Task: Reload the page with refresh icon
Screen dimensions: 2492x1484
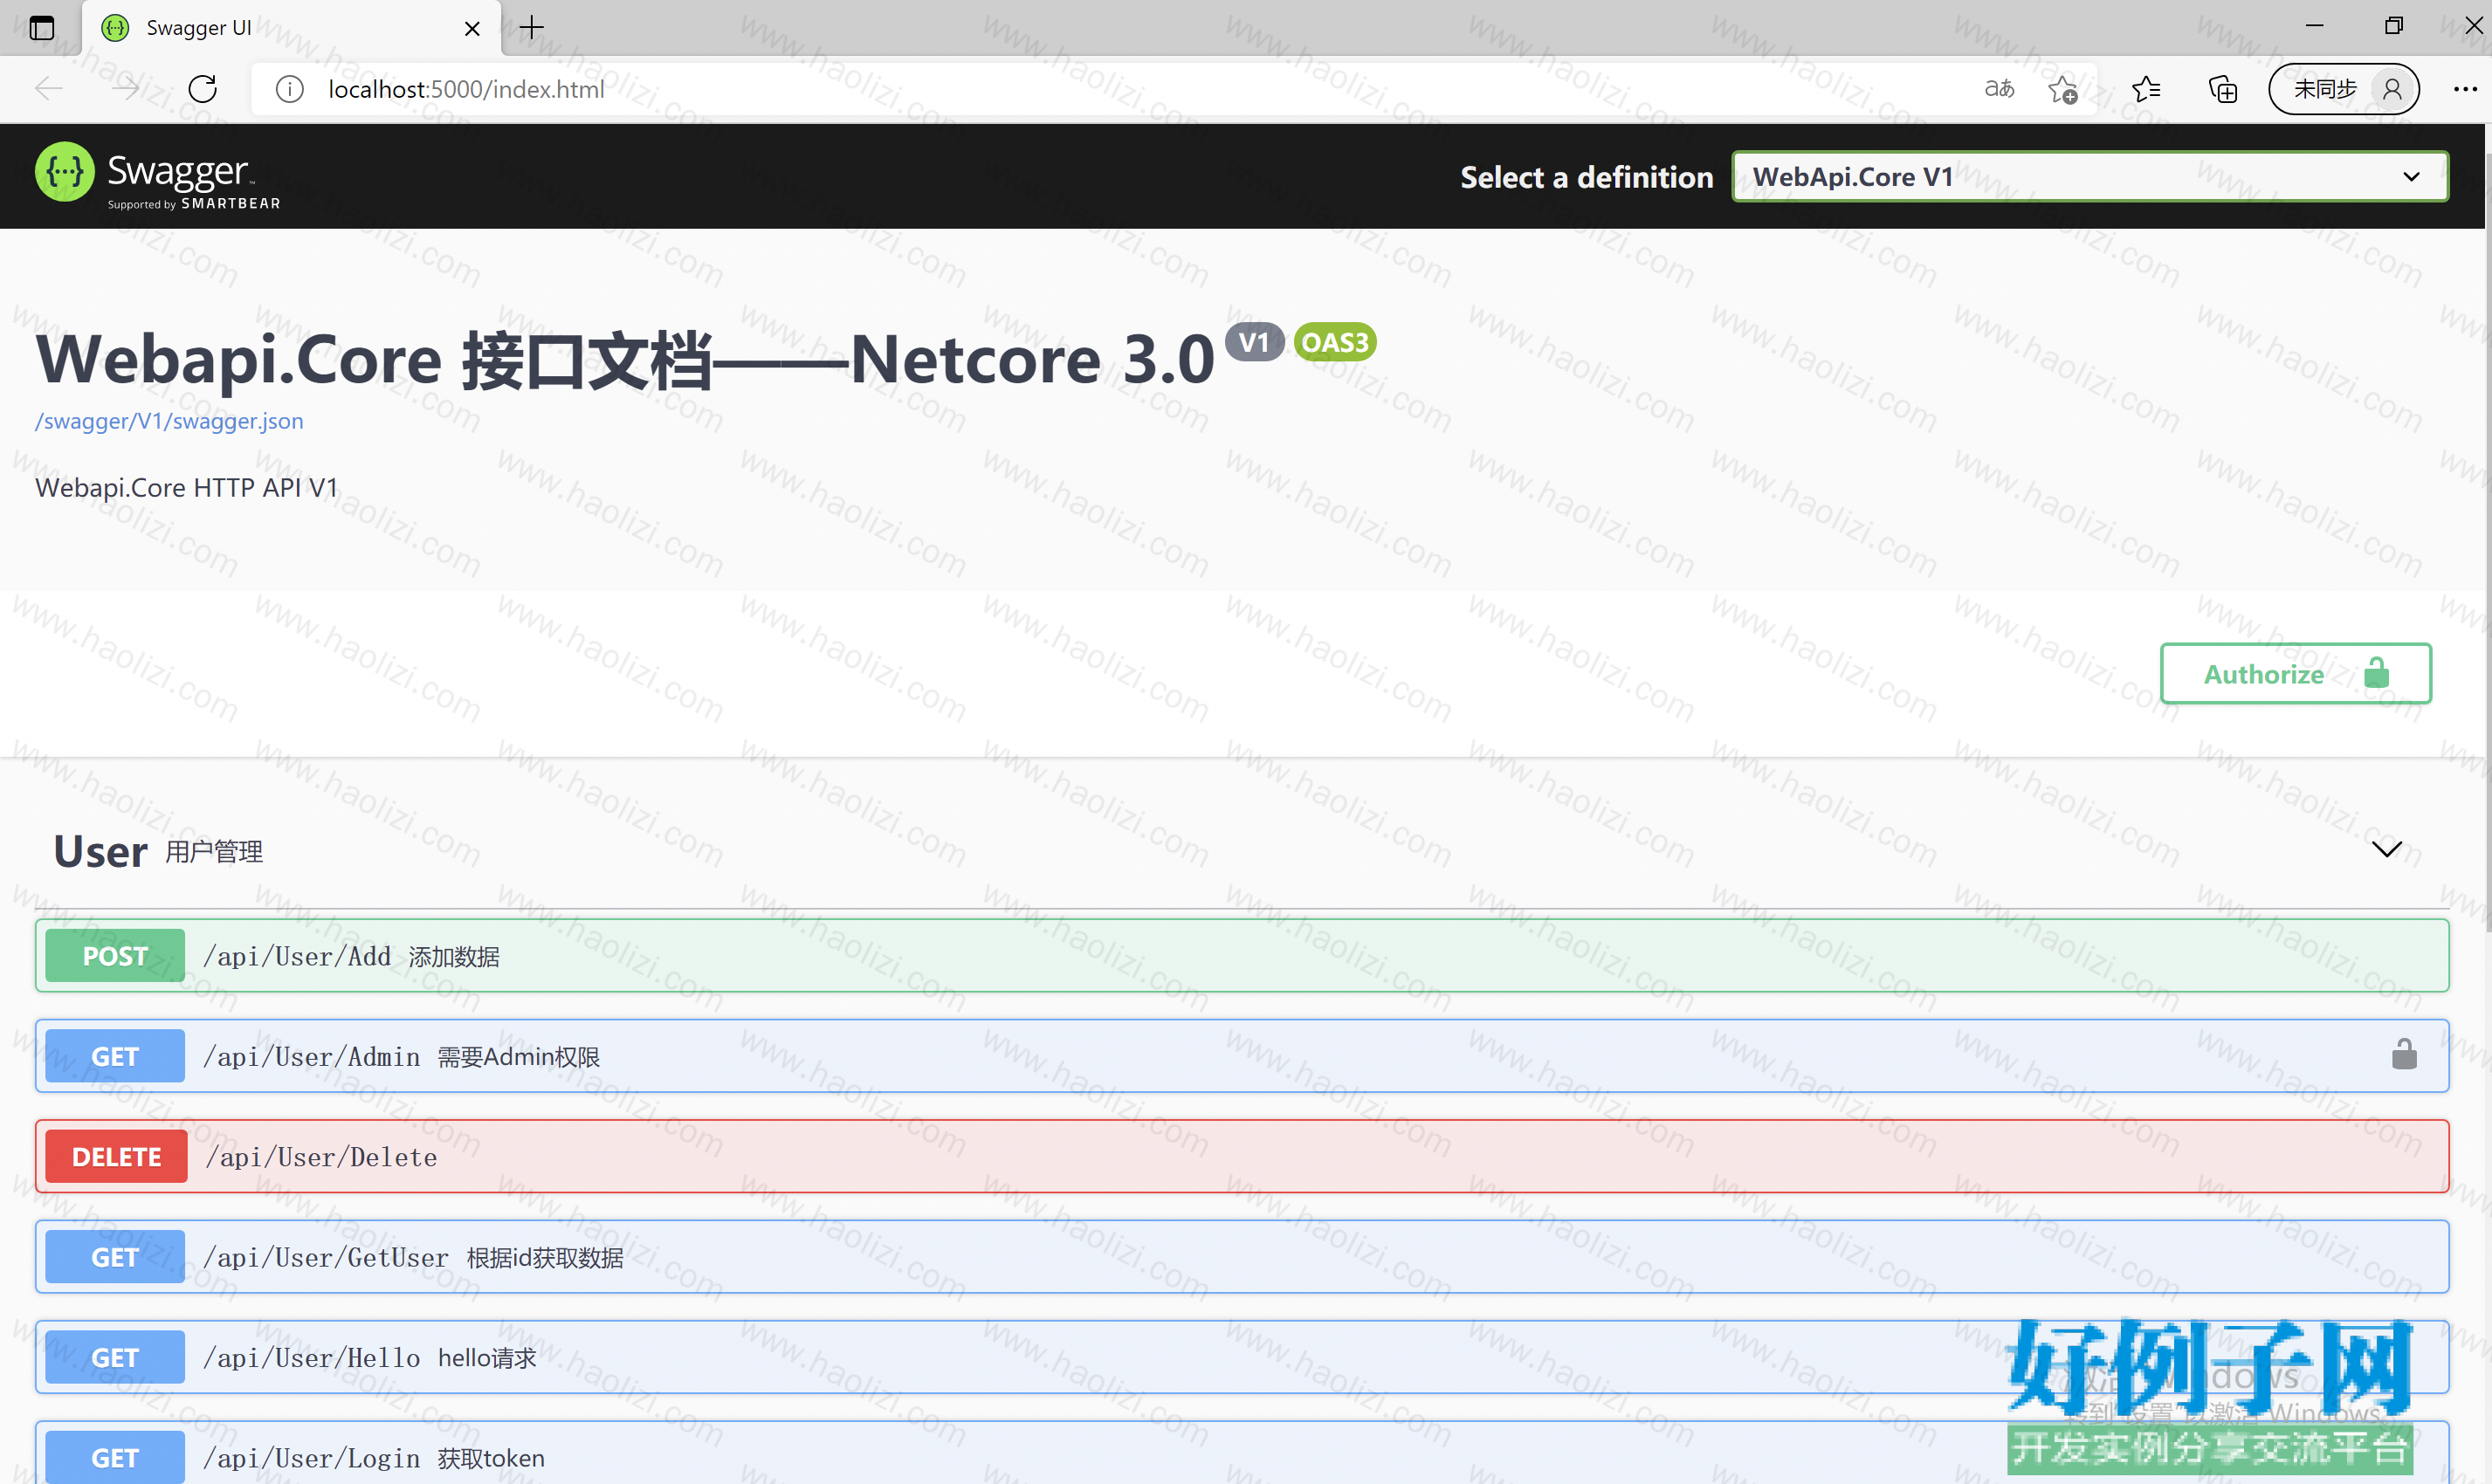Action: [203, 89]
